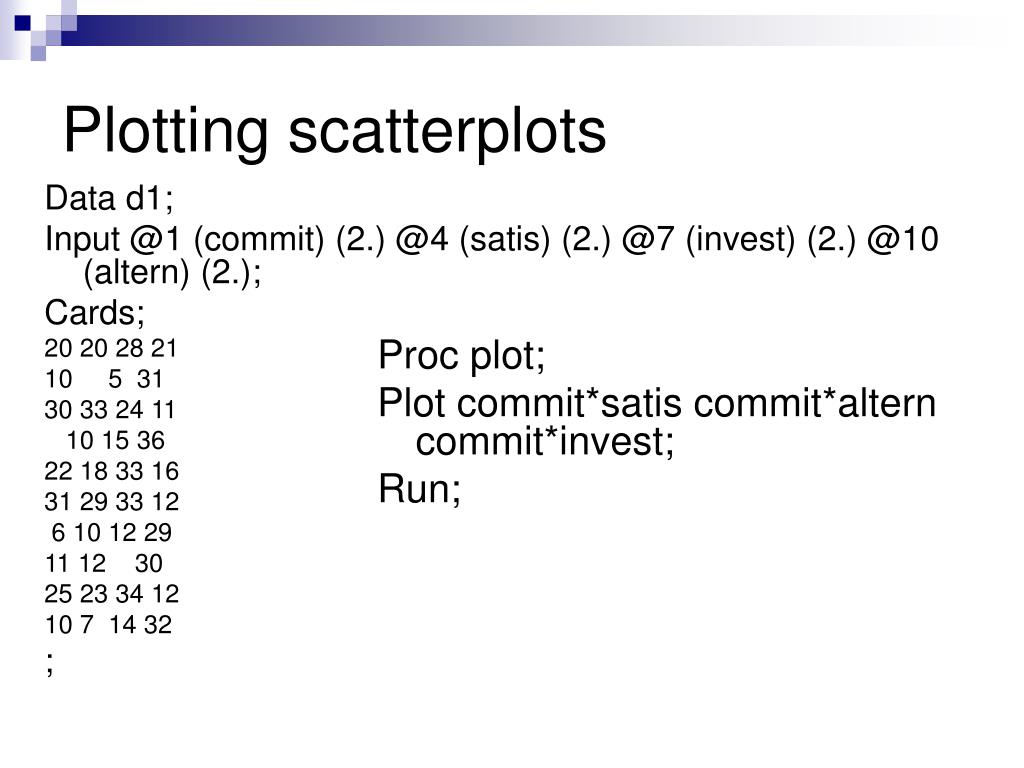Click the bullet beside "Plot commit*satis"

click(x=364, y=405)
